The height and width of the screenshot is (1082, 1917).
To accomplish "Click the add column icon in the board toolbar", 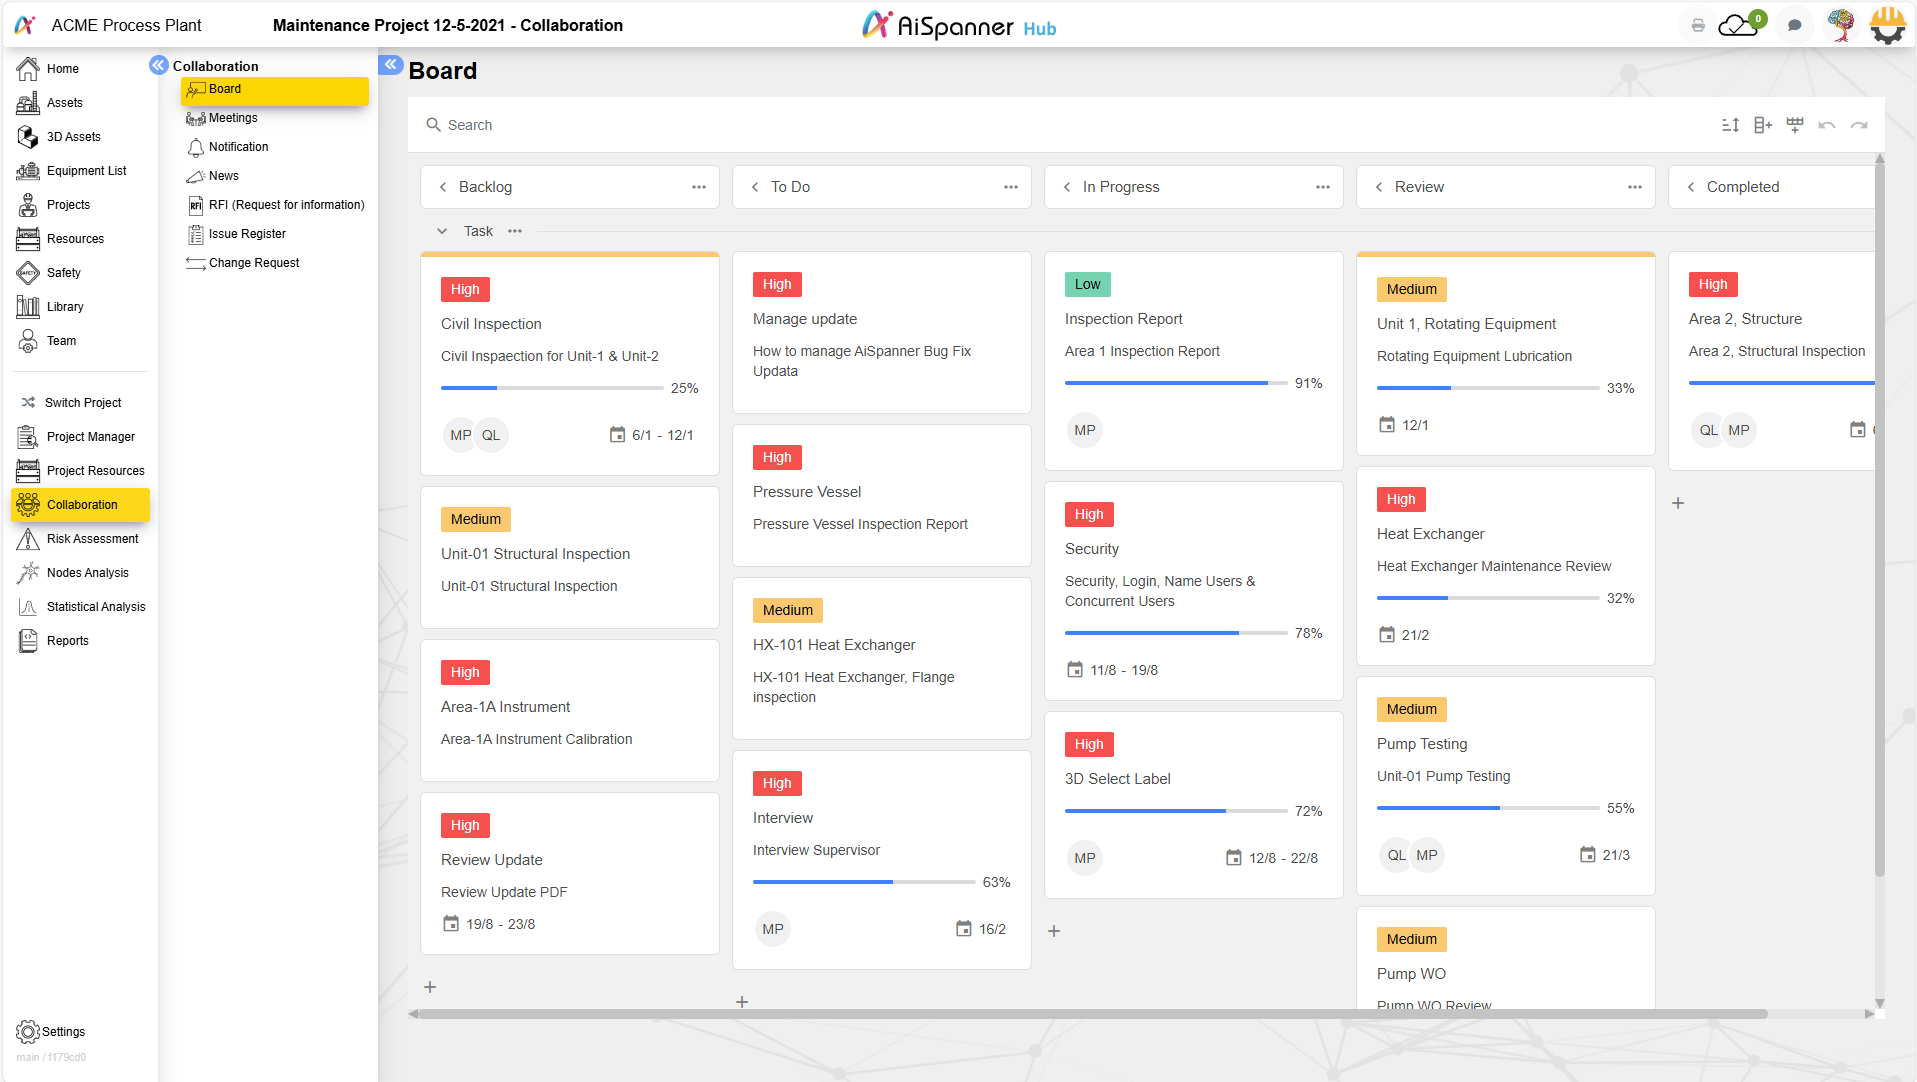I will [1763, 124].
